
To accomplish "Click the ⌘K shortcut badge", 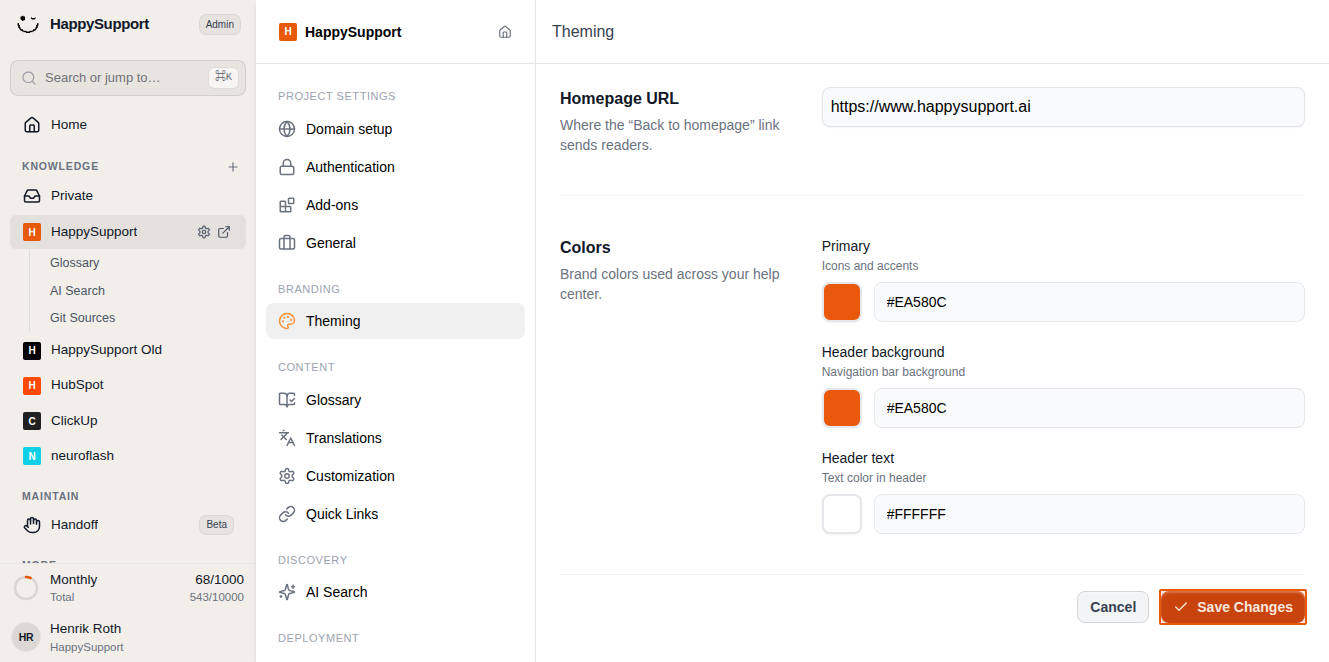I will click(223, 77).
